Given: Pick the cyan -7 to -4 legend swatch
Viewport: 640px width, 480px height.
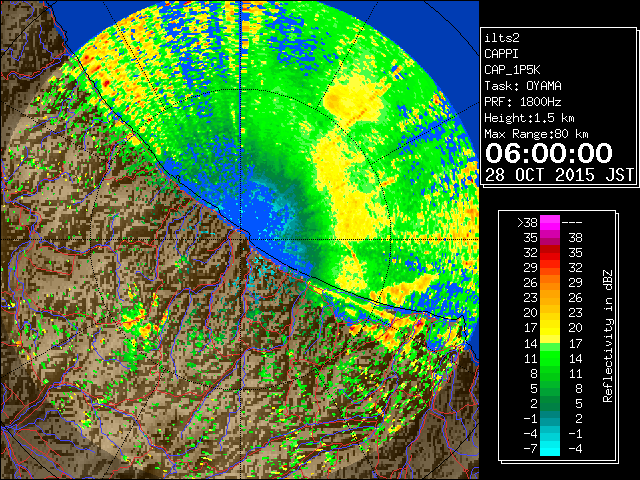Looking at the screenshot, I should [x=550, y=449].
